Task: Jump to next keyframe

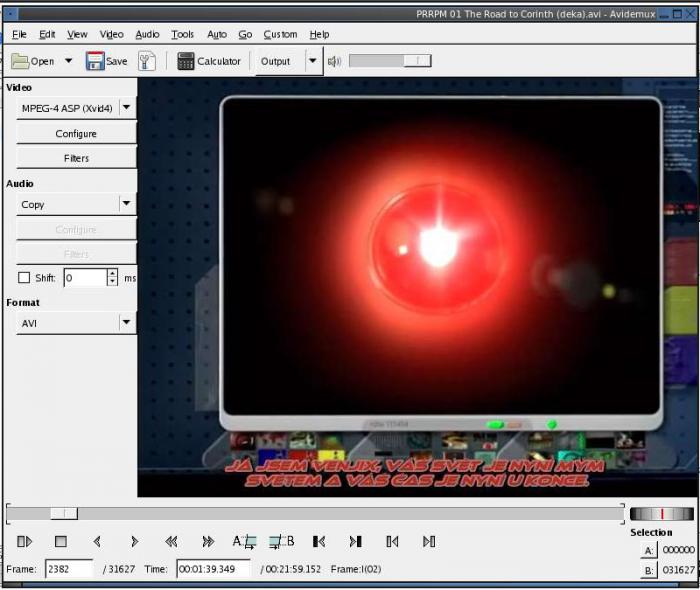Action: point(208,542)
